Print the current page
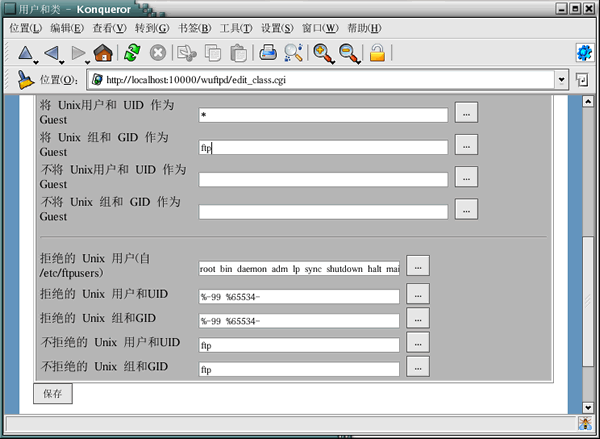 point(268,53)
